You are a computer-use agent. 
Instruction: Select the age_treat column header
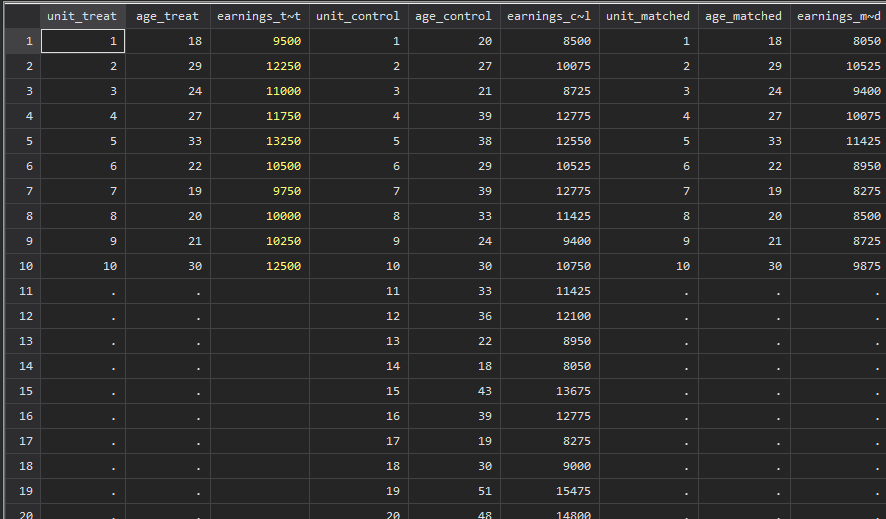pyautogui.click(x=167, y=16)
